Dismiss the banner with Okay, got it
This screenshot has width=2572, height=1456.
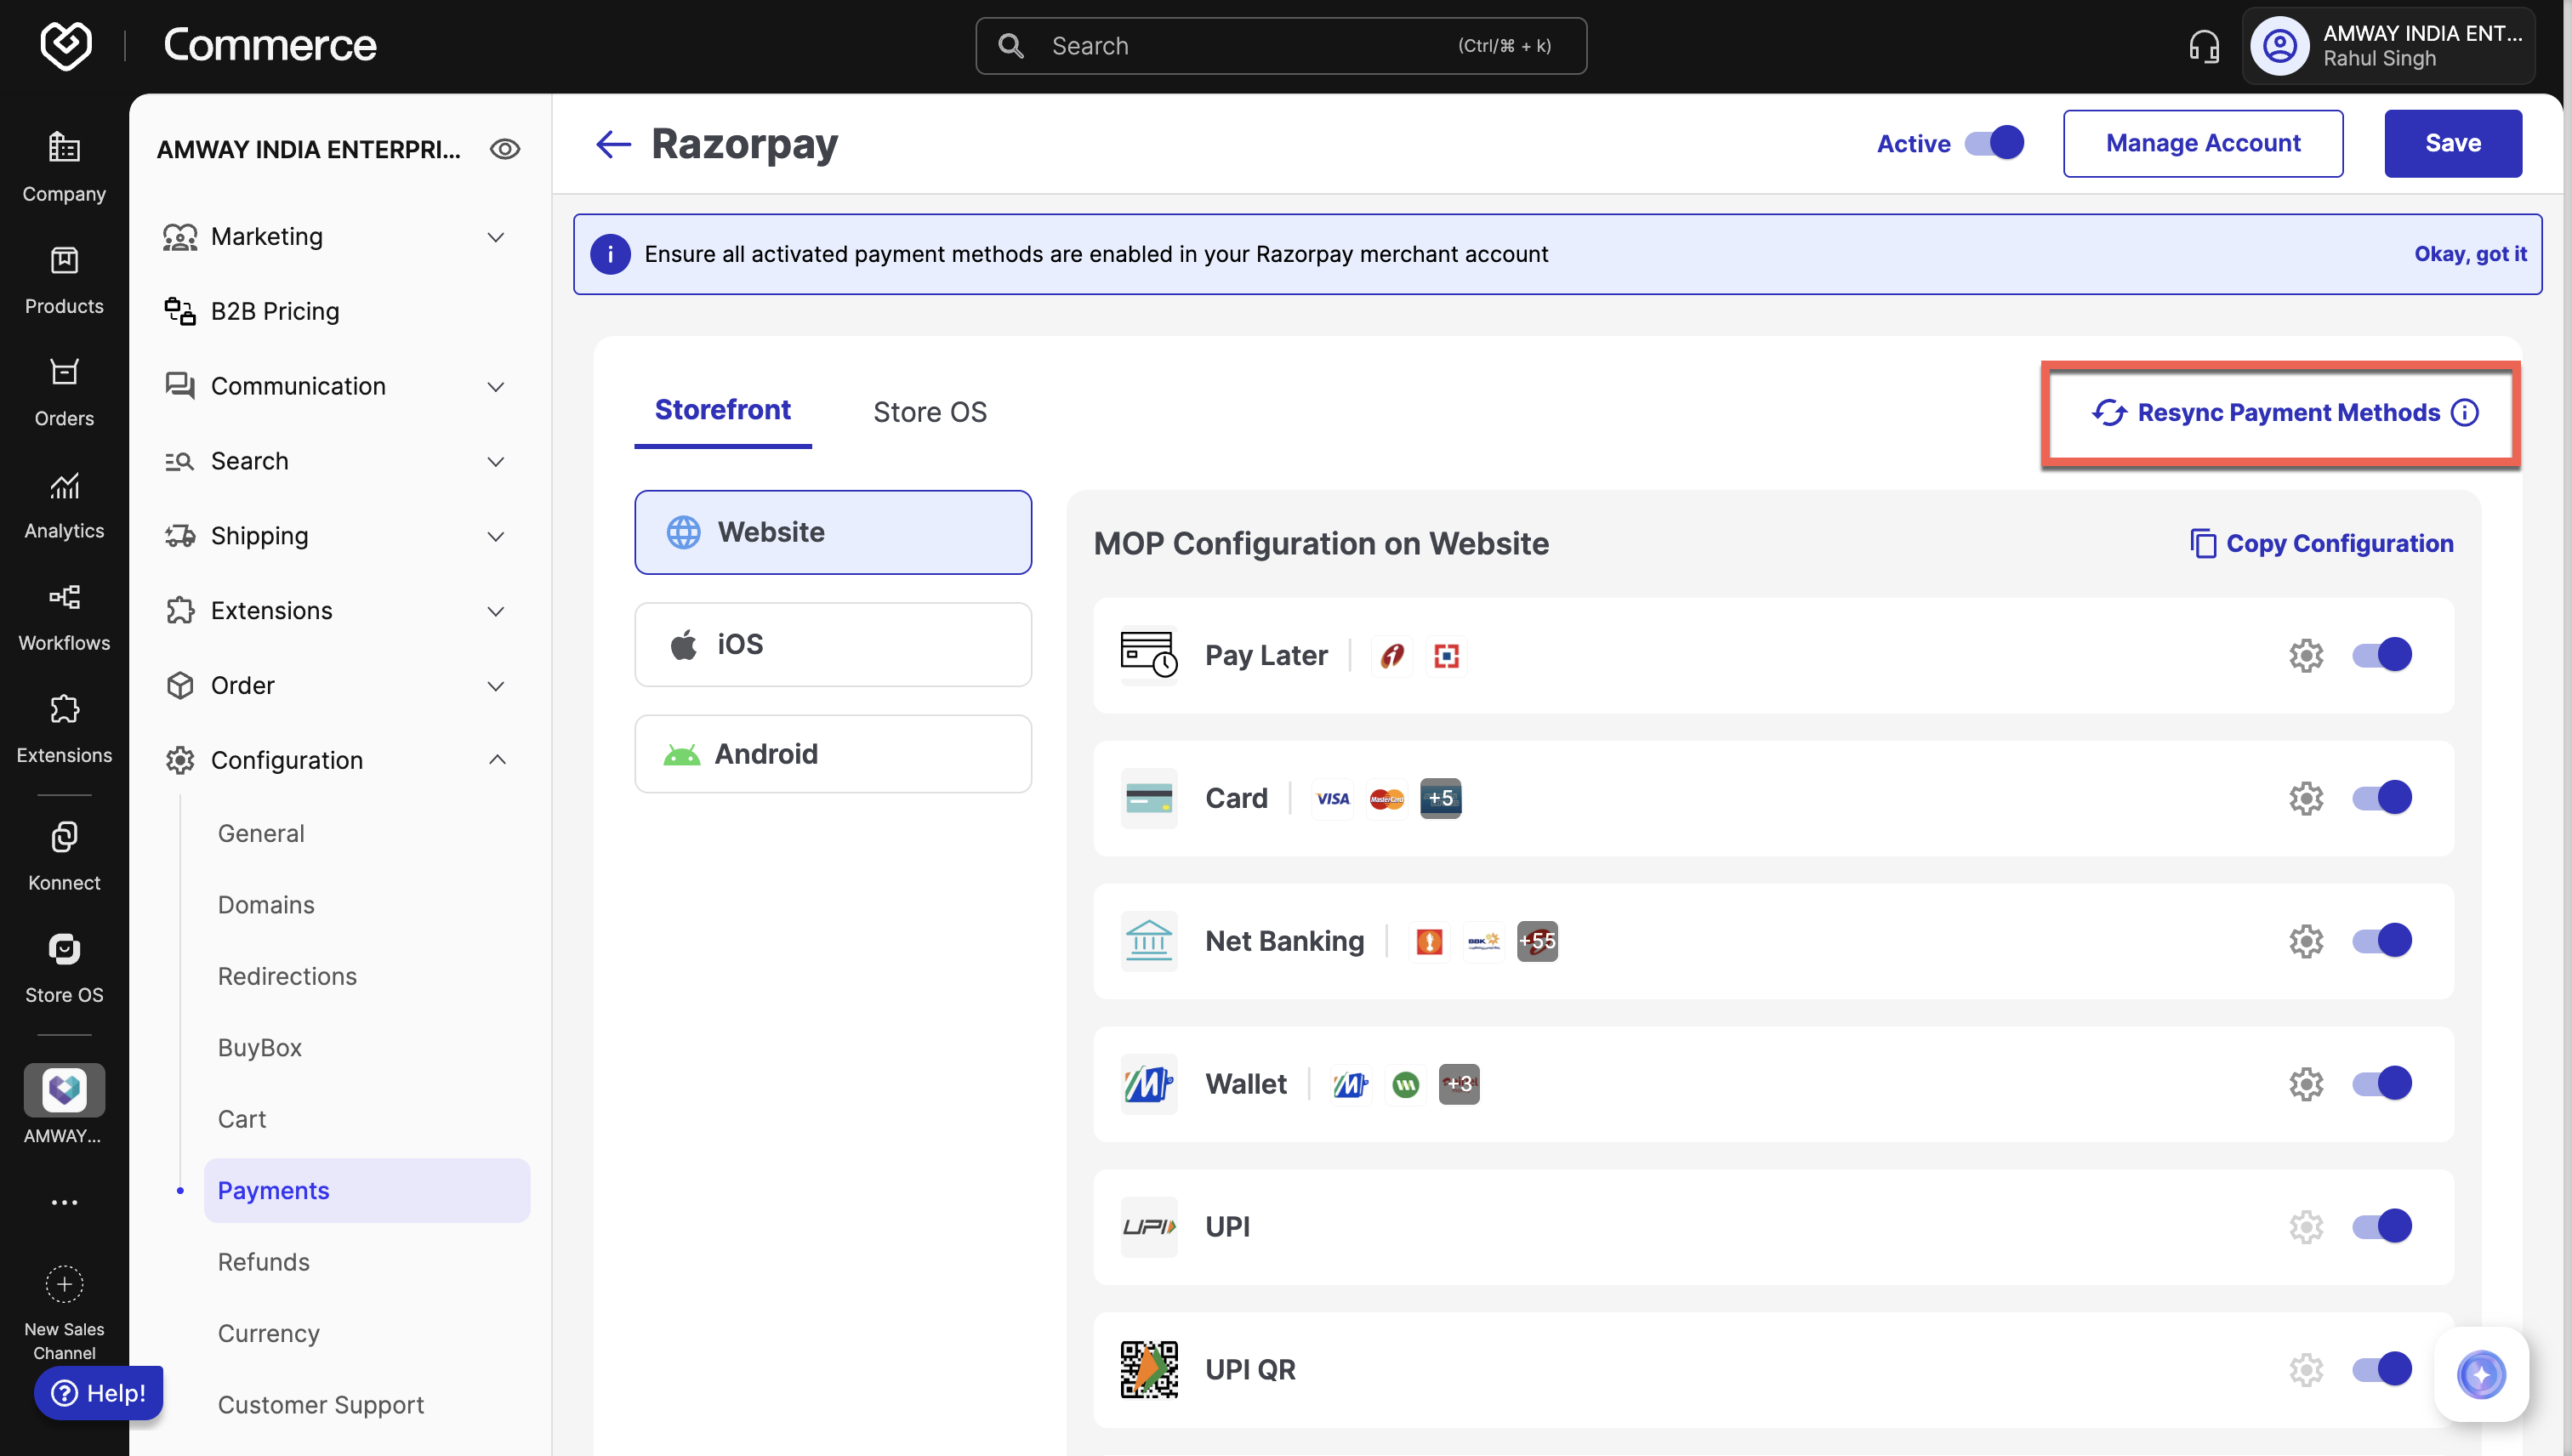[x=2469, y=254]
